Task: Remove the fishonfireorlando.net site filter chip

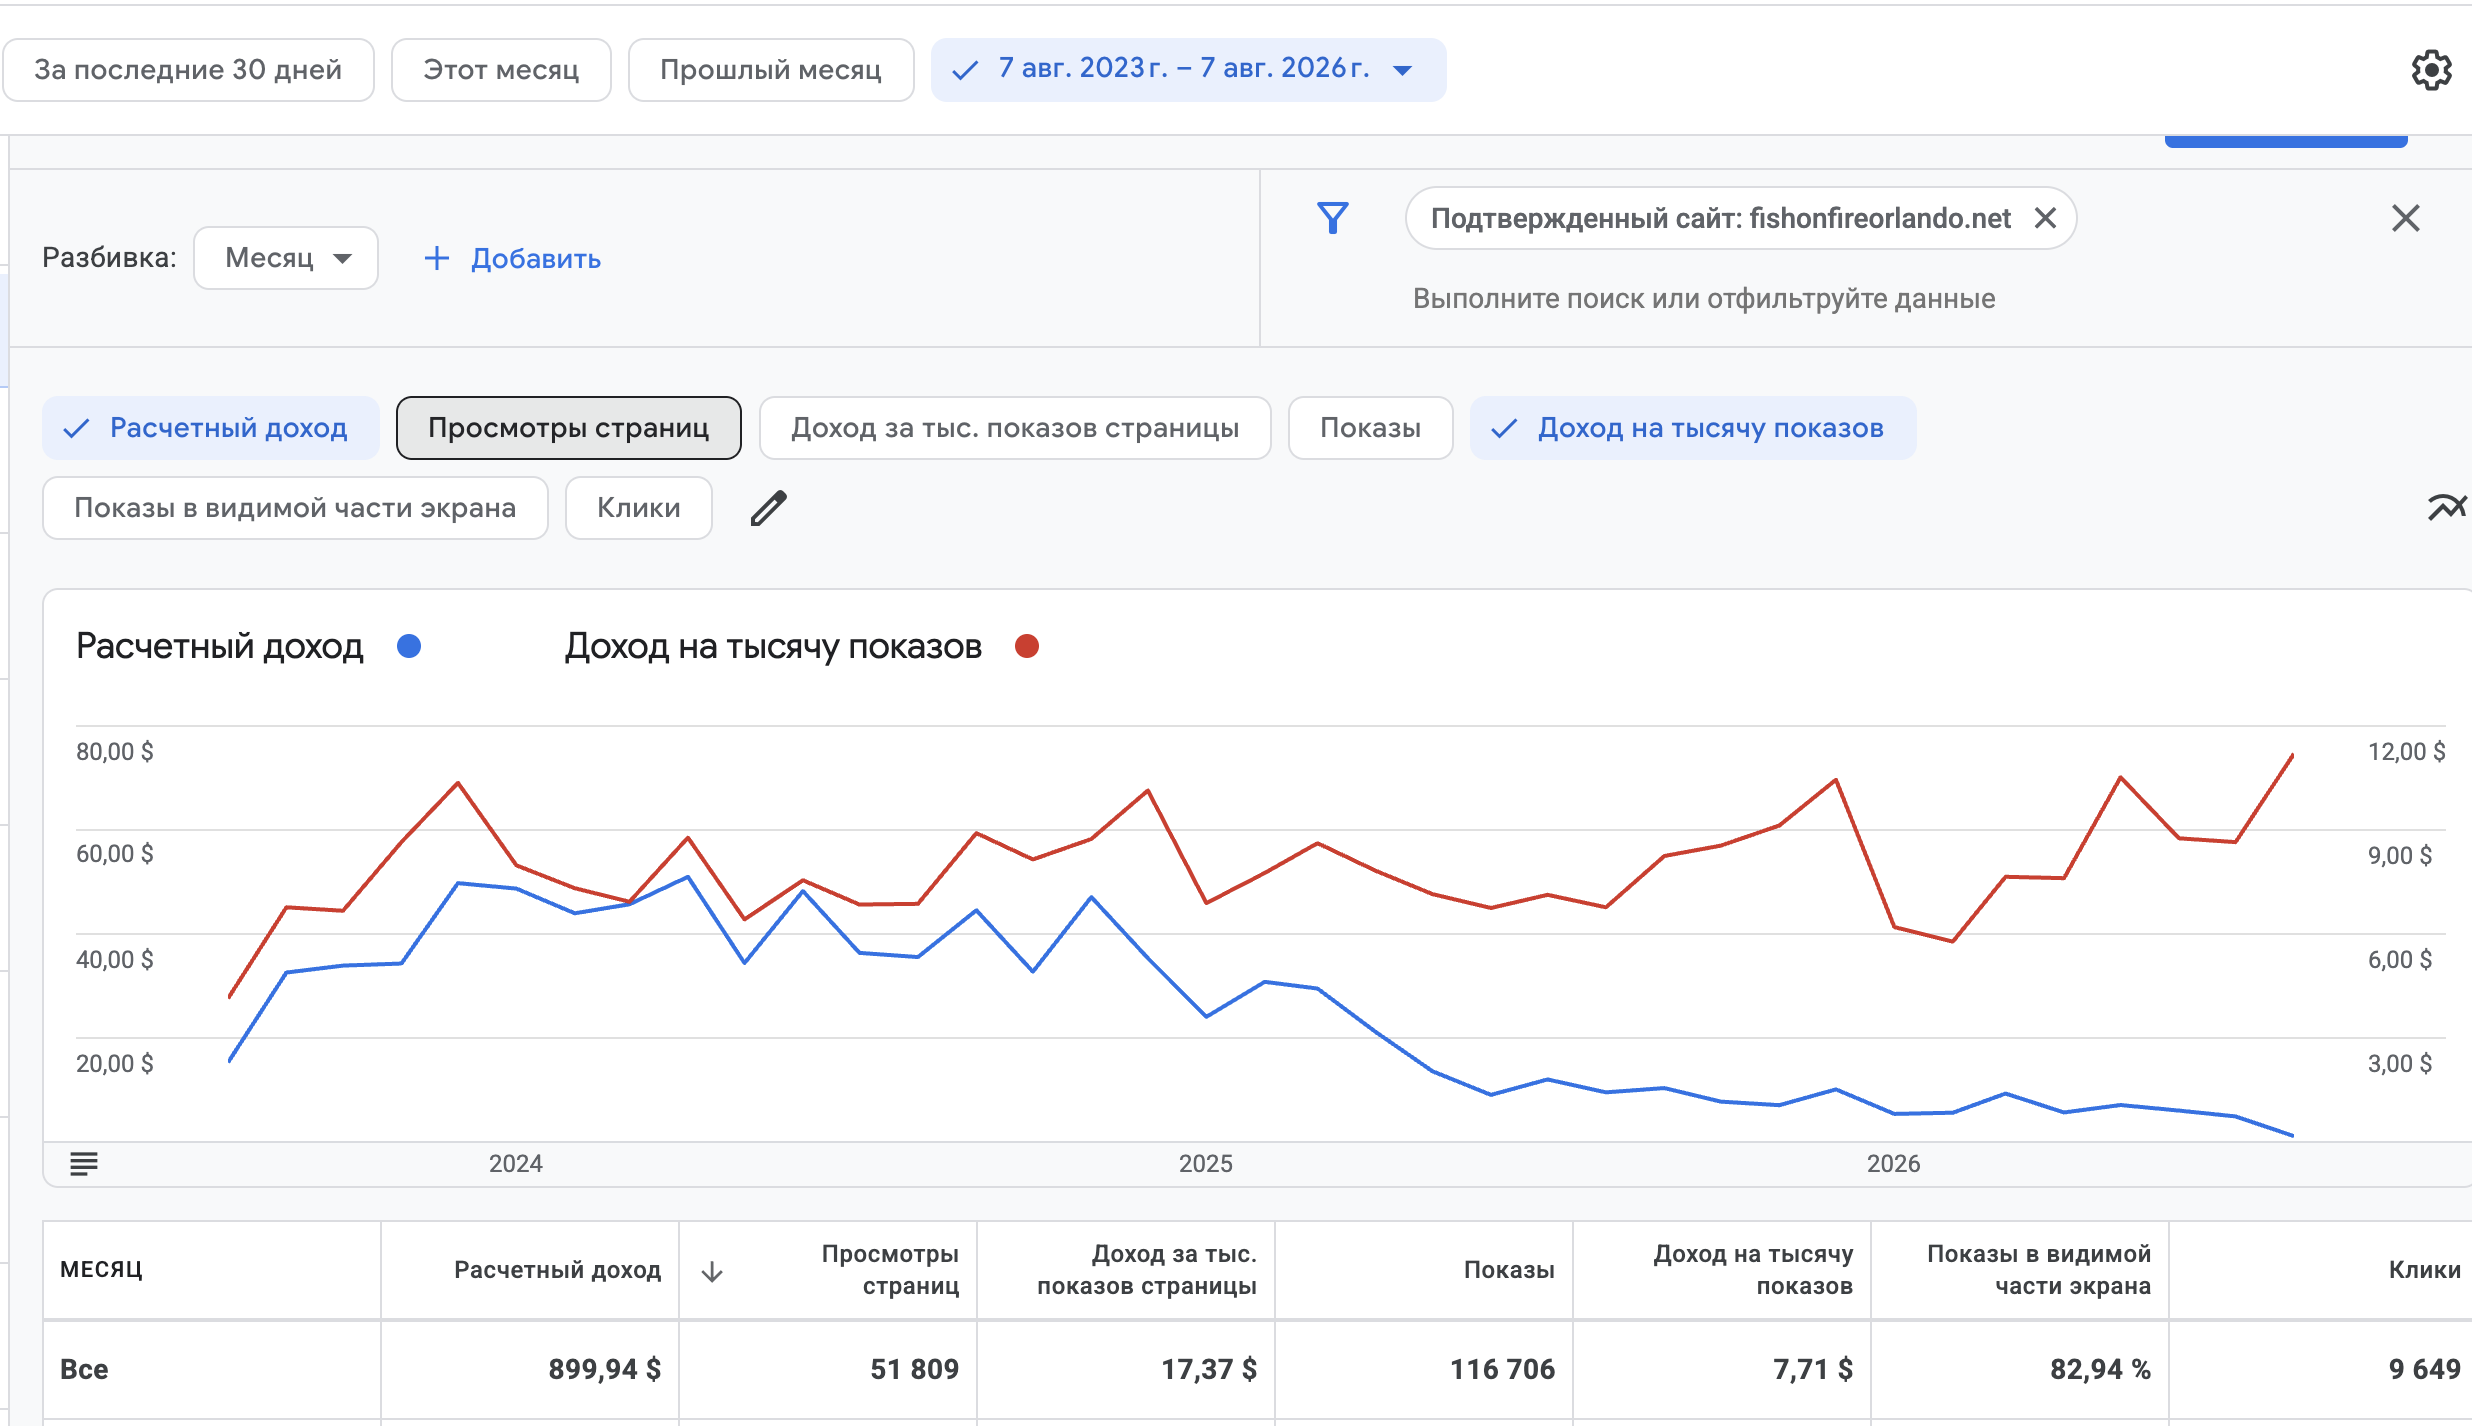Action: coord(2046,218)
